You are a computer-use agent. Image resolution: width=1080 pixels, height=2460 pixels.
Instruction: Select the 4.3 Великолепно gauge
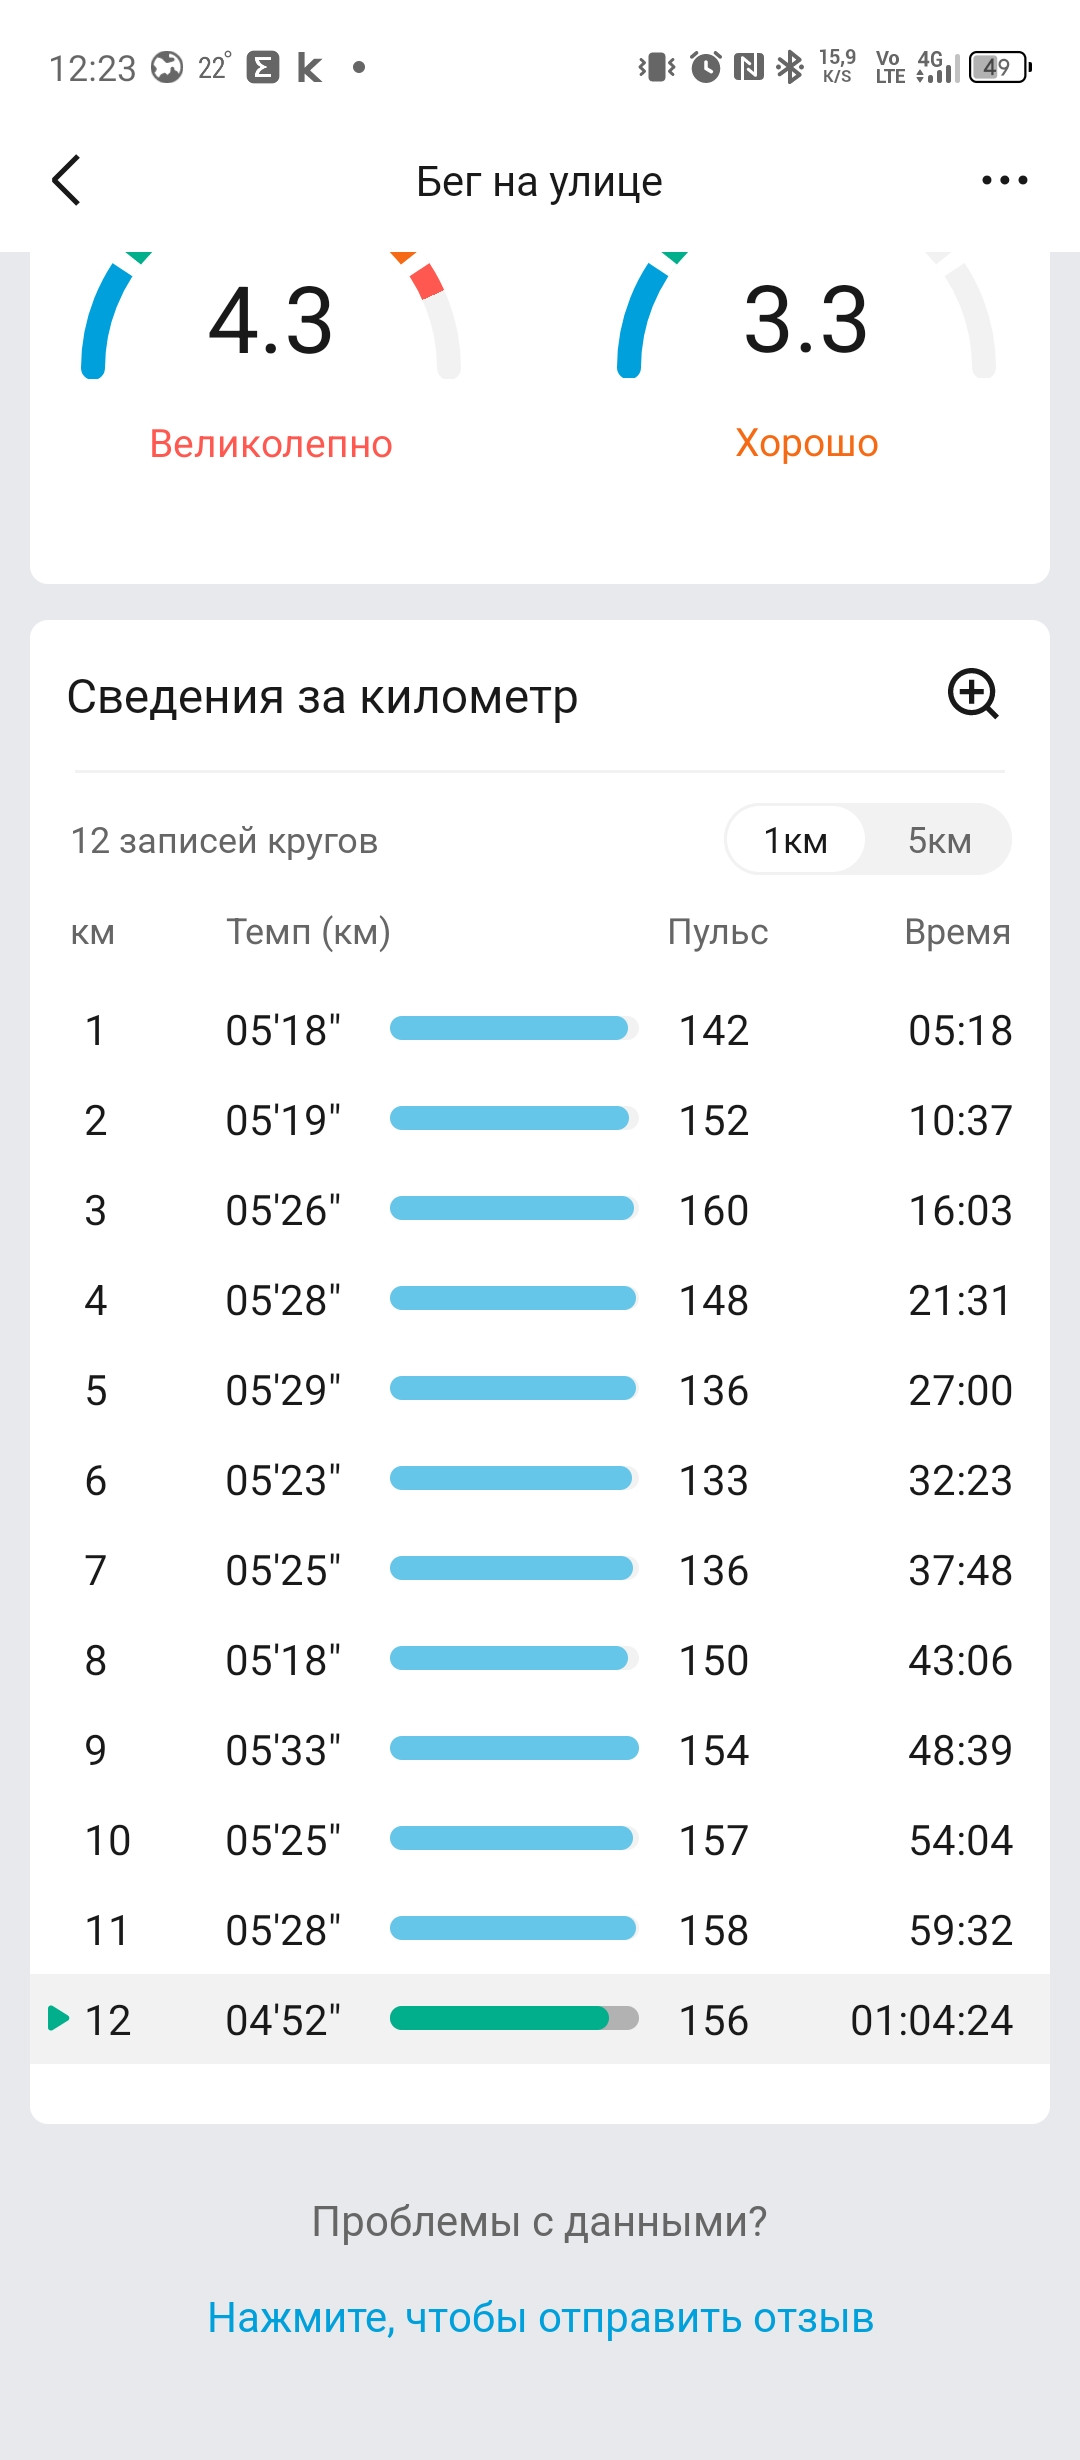coord(271,355)
